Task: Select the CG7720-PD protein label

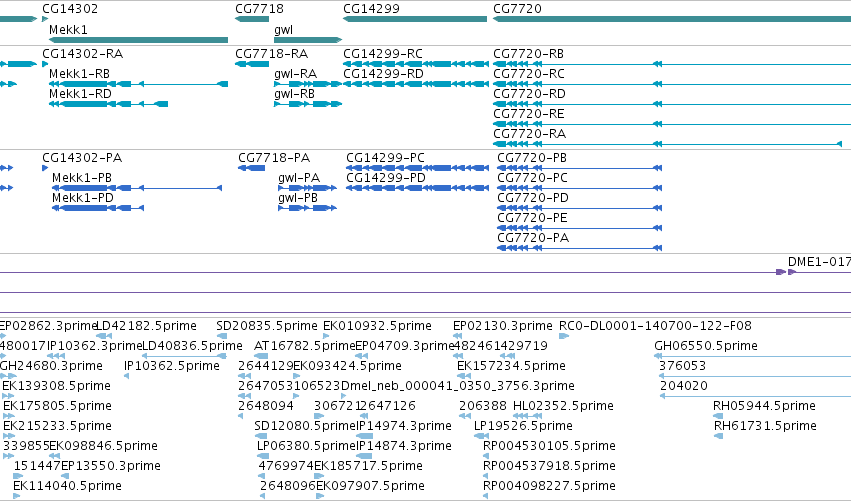Action: point(533,198)
